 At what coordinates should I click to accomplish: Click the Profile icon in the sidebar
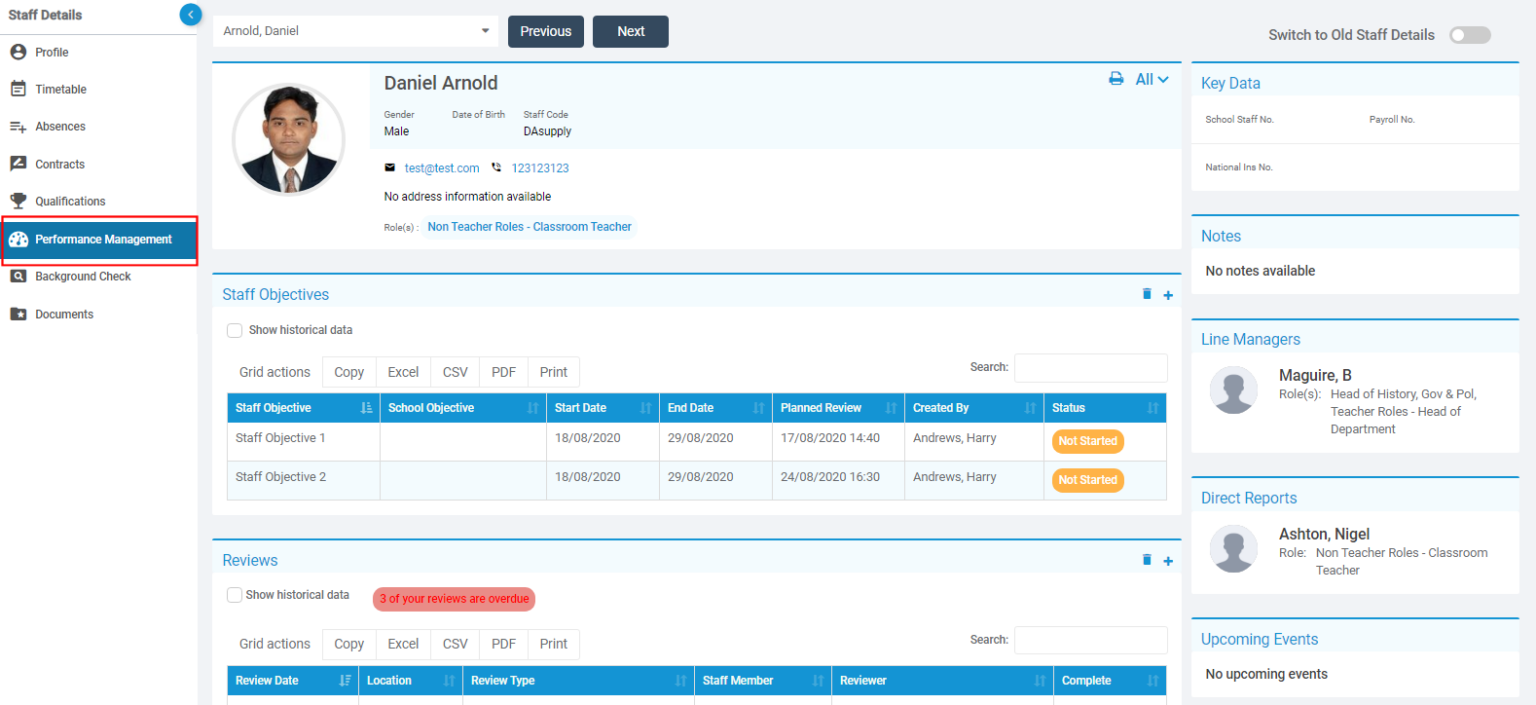pos(20,51)
